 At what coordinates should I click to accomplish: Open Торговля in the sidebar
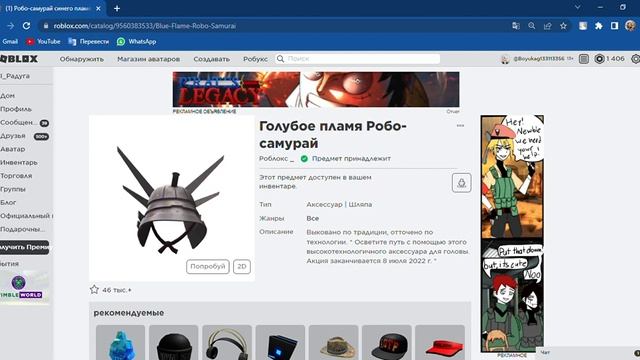pos(16,176)
